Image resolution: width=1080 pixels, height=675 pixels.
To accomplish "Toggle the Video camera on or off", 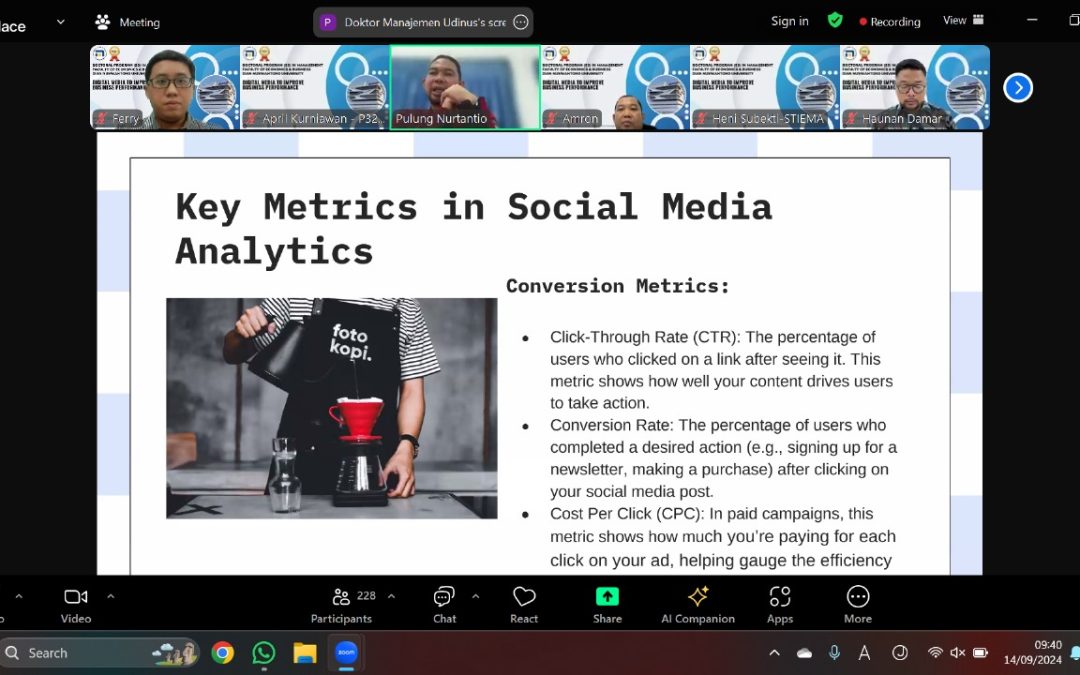I will 76,604.
